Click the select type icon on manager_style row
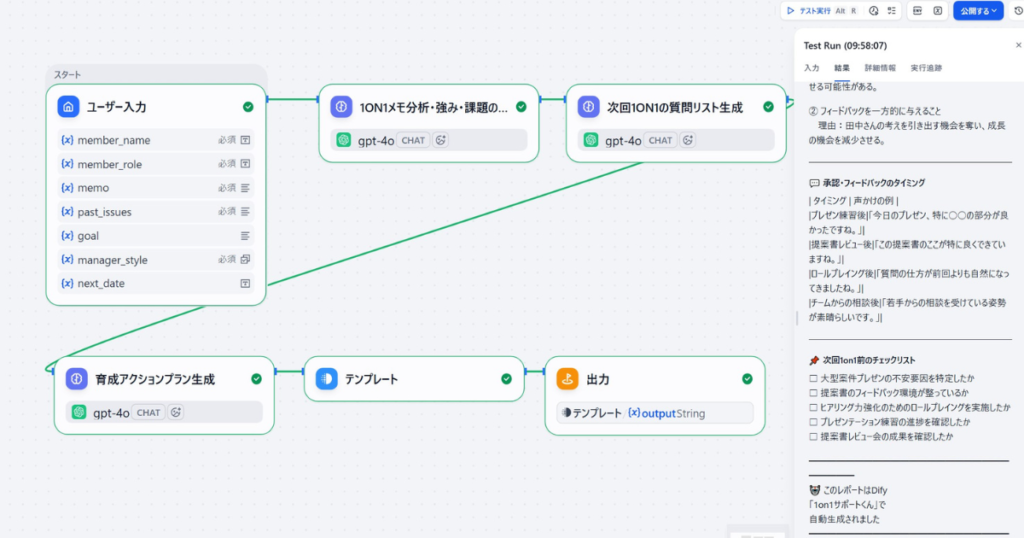This screenshot has width=1024, height=538. pos(246,259)
